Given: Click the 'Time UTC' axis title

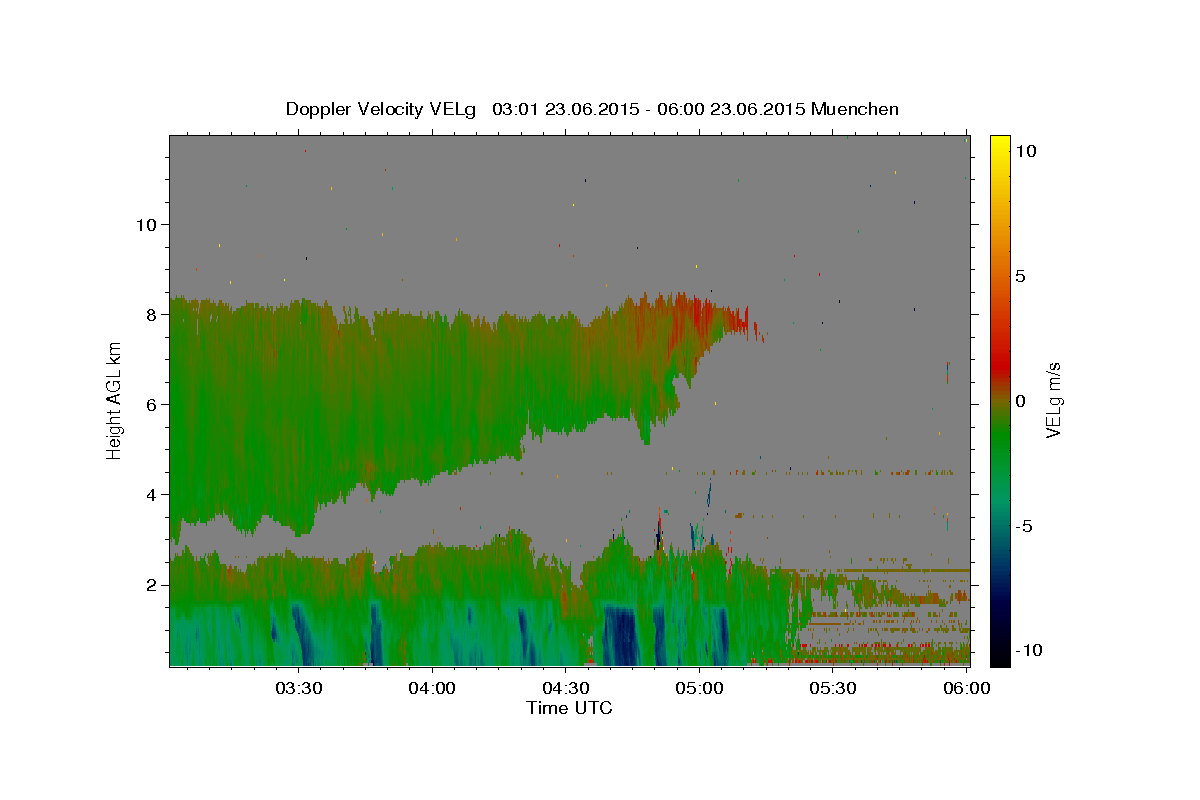Looking at the screenshot, I should pyautogui.click(x=569, y=708).
